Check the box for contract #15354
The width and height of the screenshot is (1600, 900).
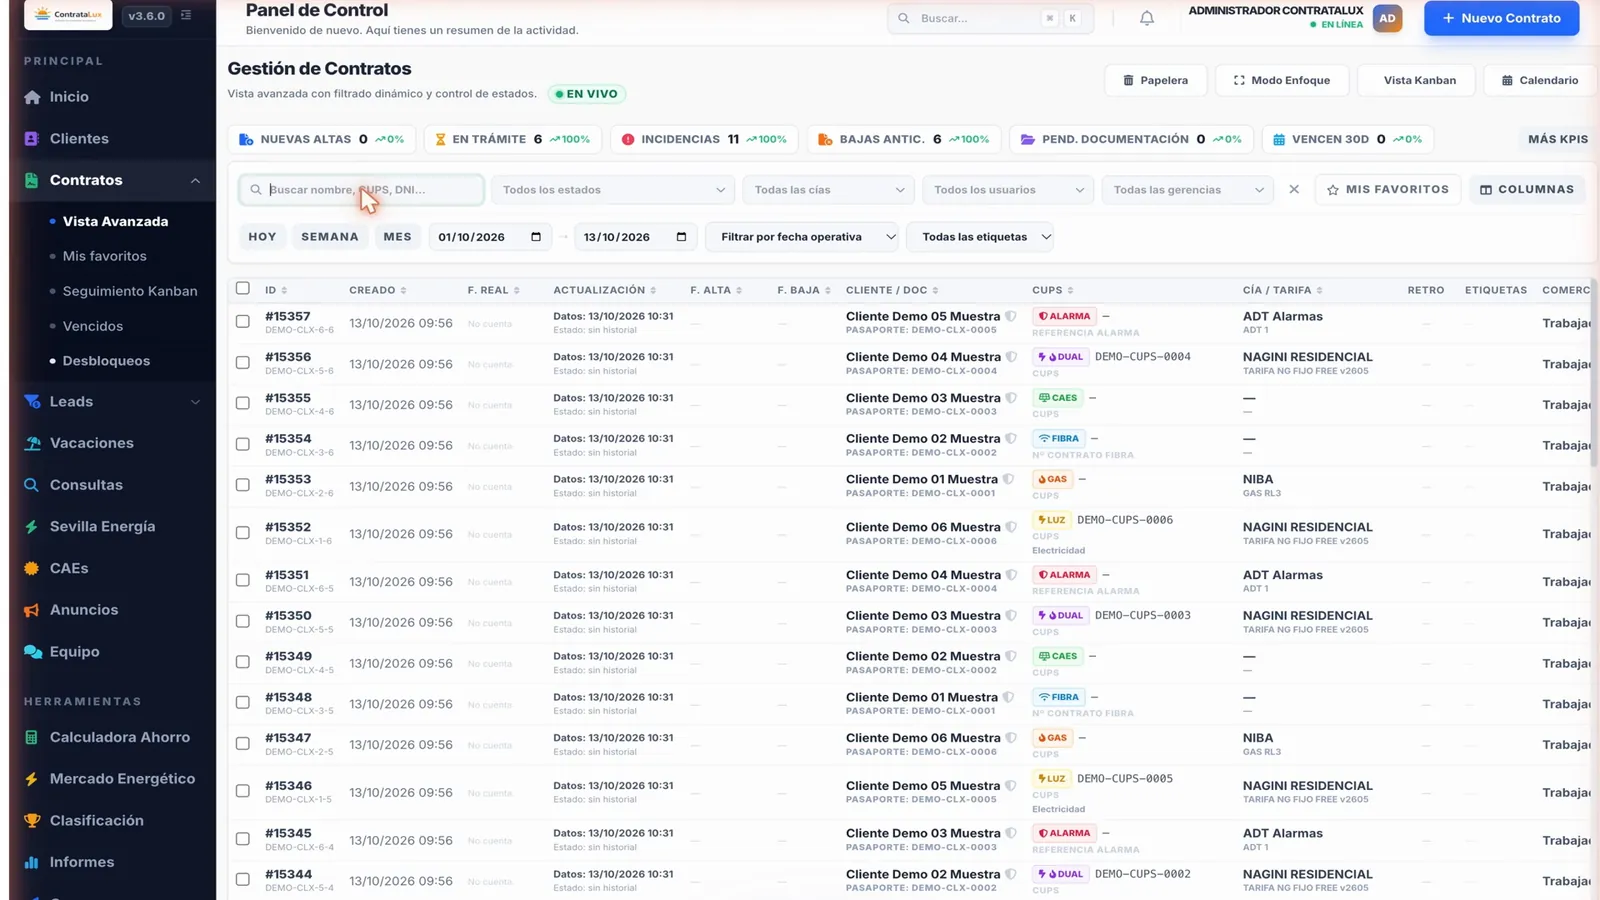coord(242,444)
